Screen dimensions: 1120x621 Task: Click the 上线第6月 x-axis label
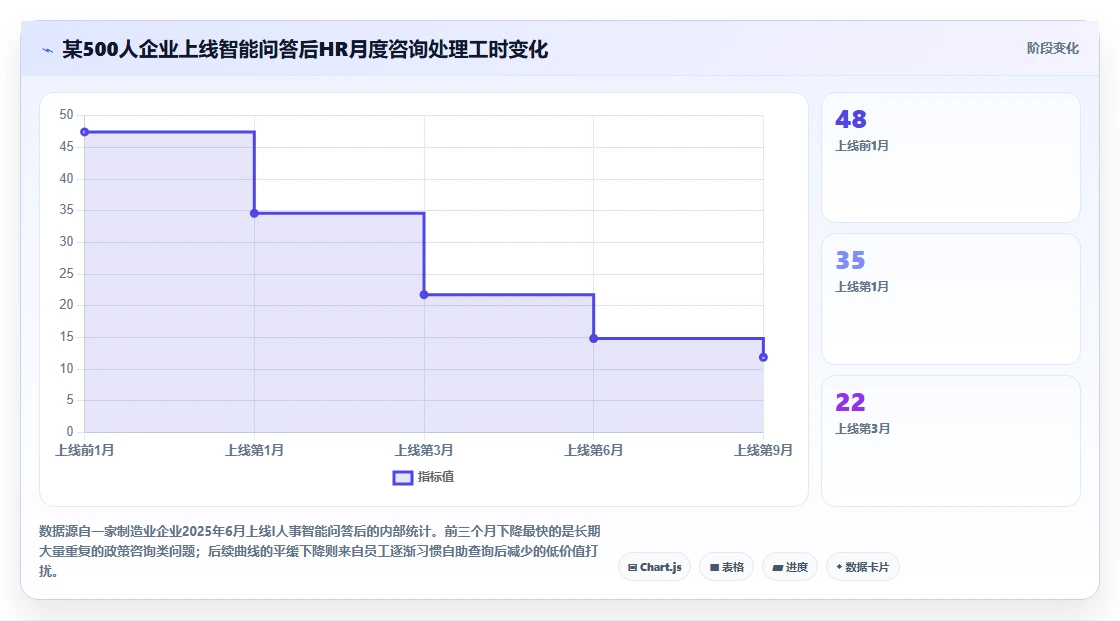(x=594, y=450)
